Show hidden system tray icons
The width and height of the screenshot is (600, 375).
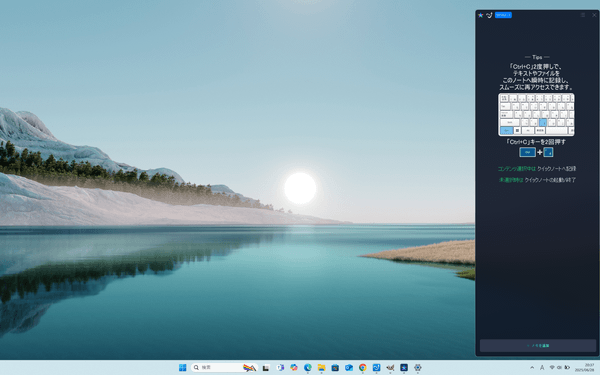pos(532,368)
